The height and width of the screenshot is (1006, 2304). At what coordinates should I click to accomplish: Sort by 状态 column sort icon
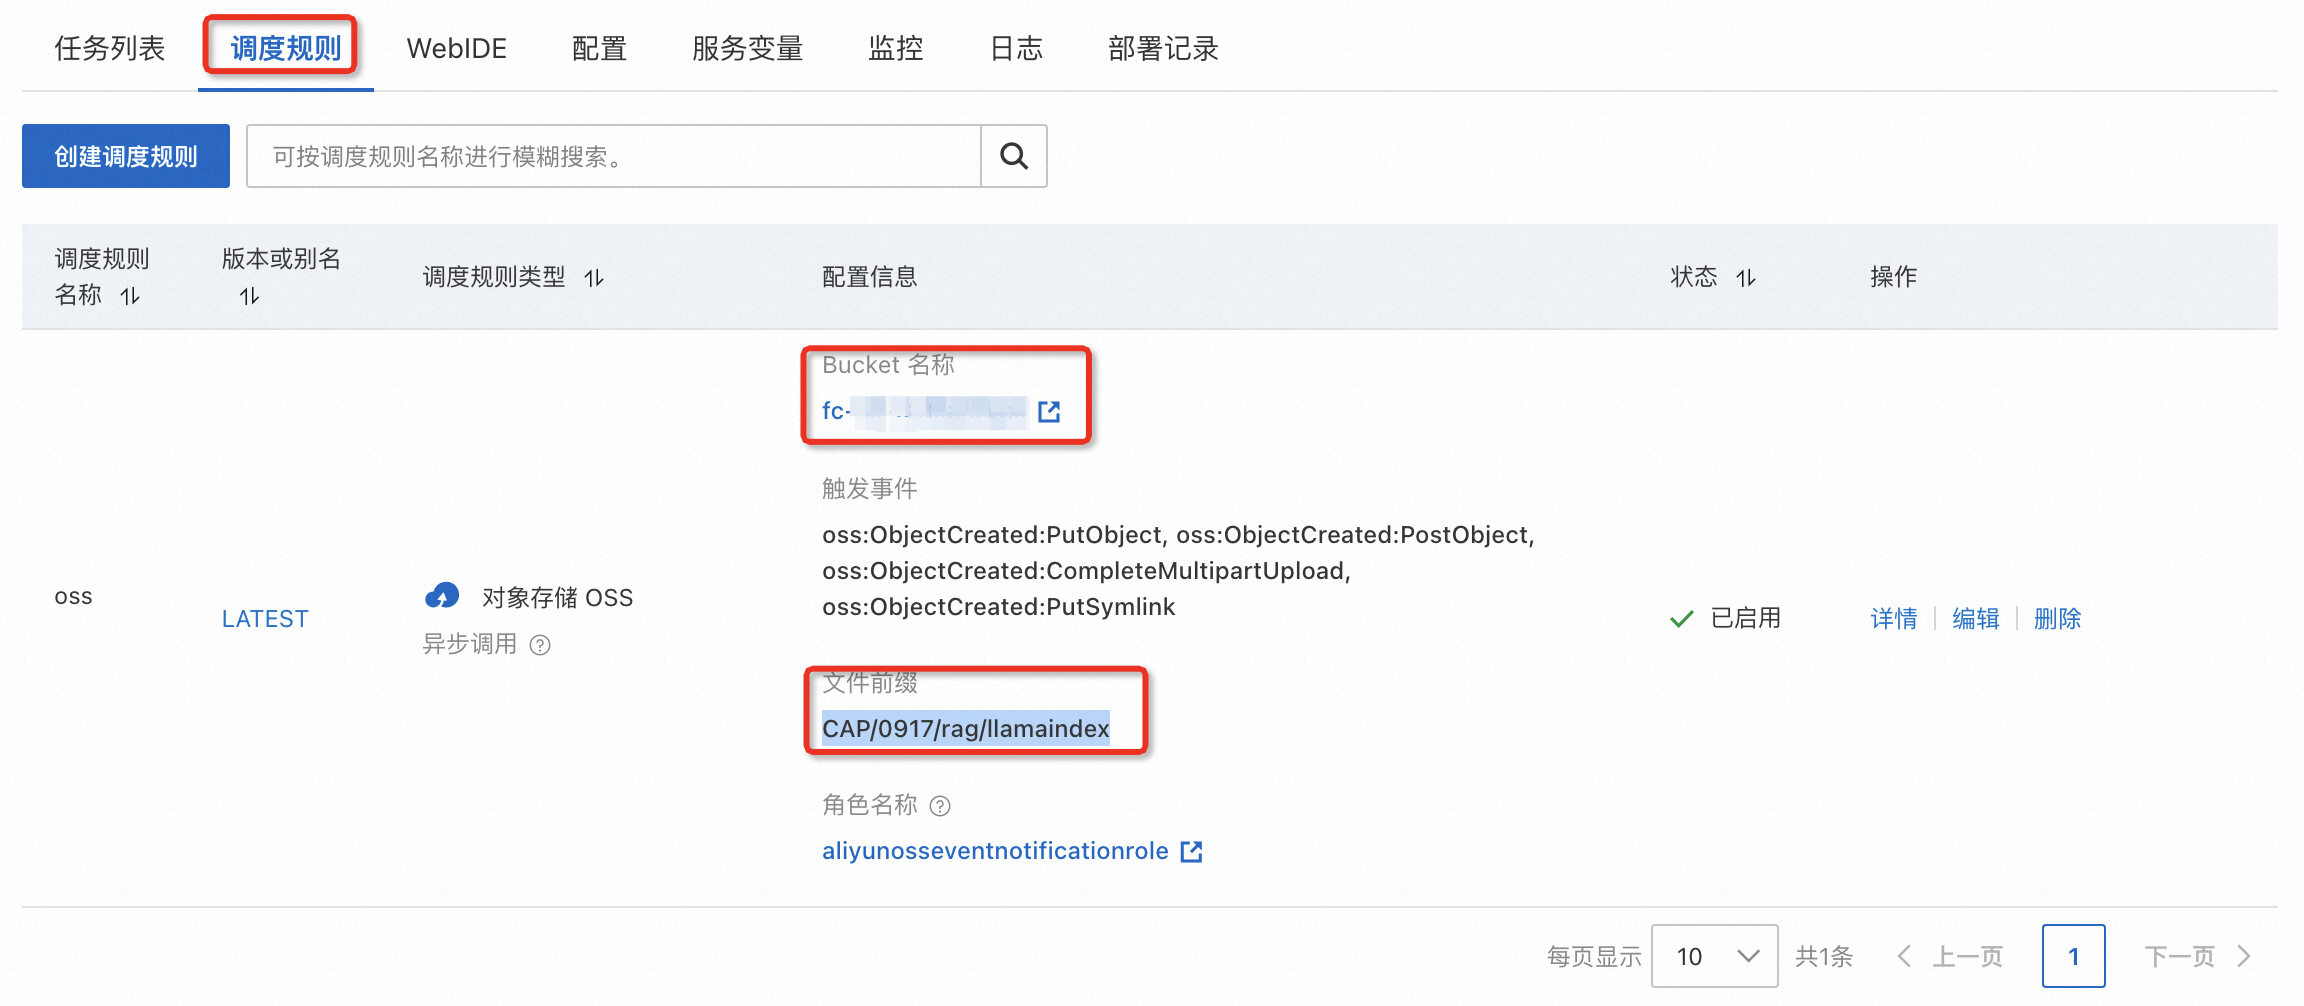pyautogui.click(x=1746, y=278)
